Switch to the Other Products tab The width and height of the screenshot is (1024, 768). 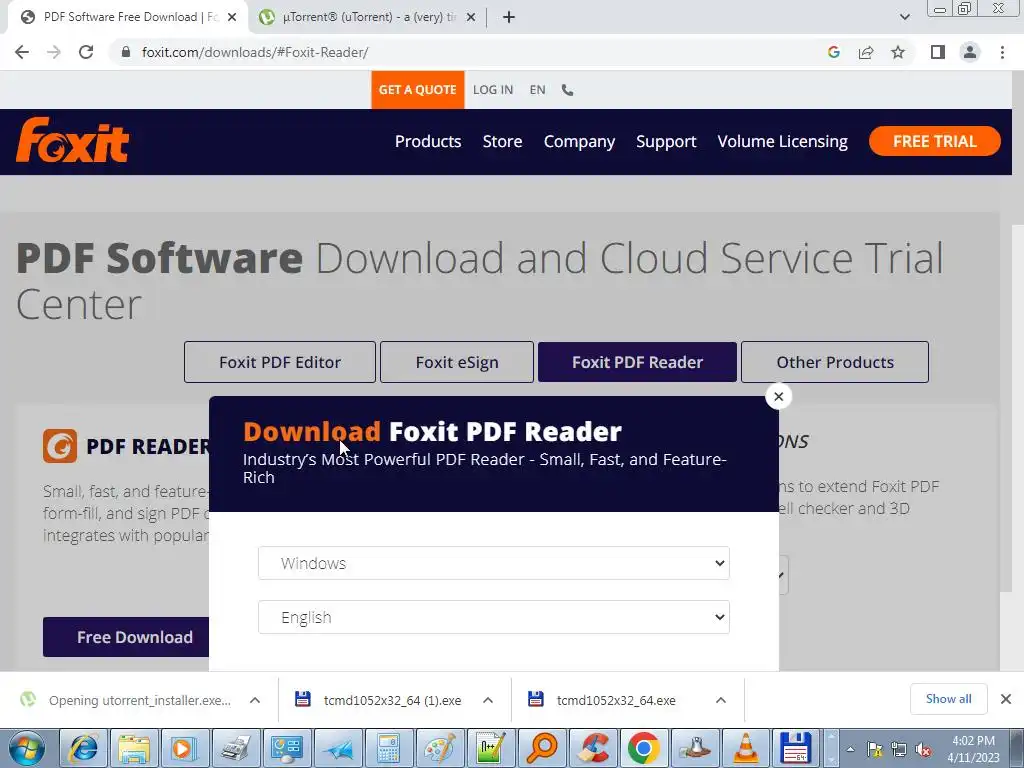835,362
